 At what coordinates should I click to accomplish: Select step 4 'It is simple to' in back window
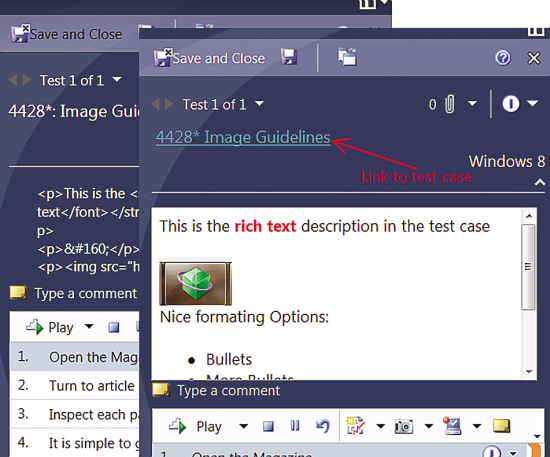(x=75, y=443)
